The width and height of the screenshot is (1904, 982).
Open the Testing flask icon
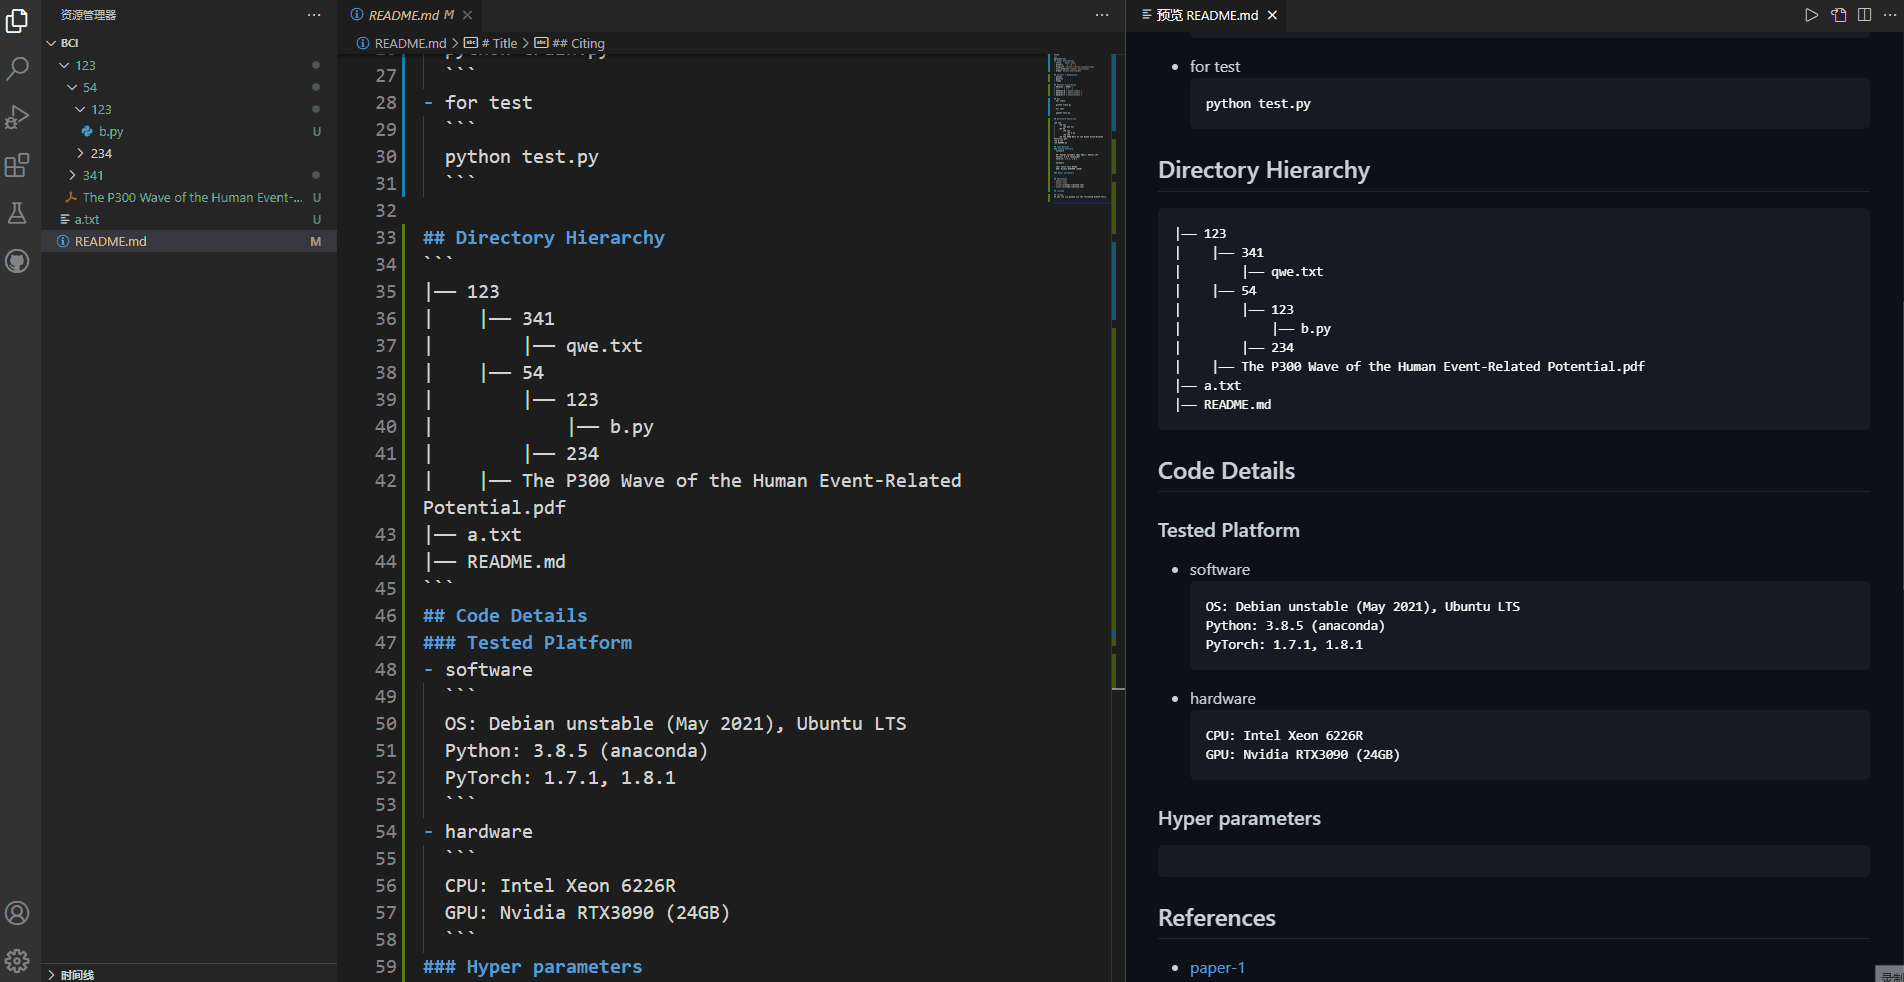(x=17, y=213)
